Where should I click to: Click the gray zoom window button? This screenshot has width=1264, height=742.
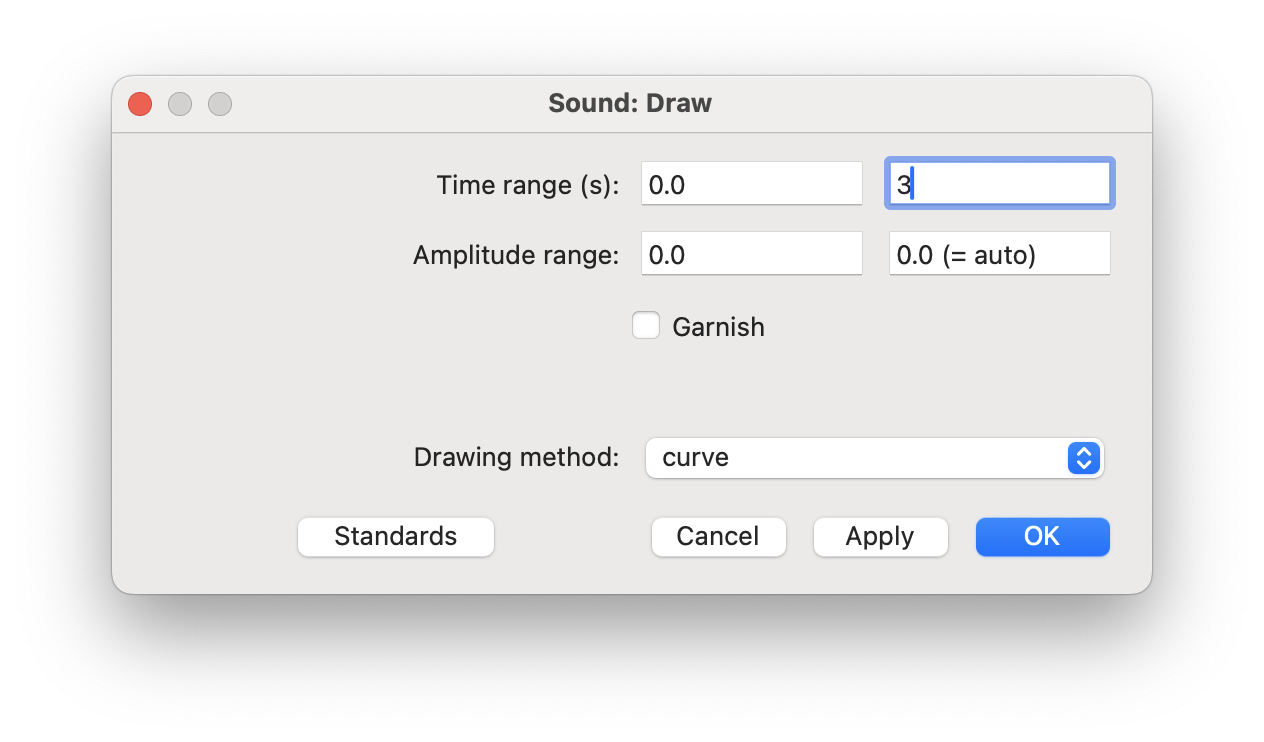[220, 104]
